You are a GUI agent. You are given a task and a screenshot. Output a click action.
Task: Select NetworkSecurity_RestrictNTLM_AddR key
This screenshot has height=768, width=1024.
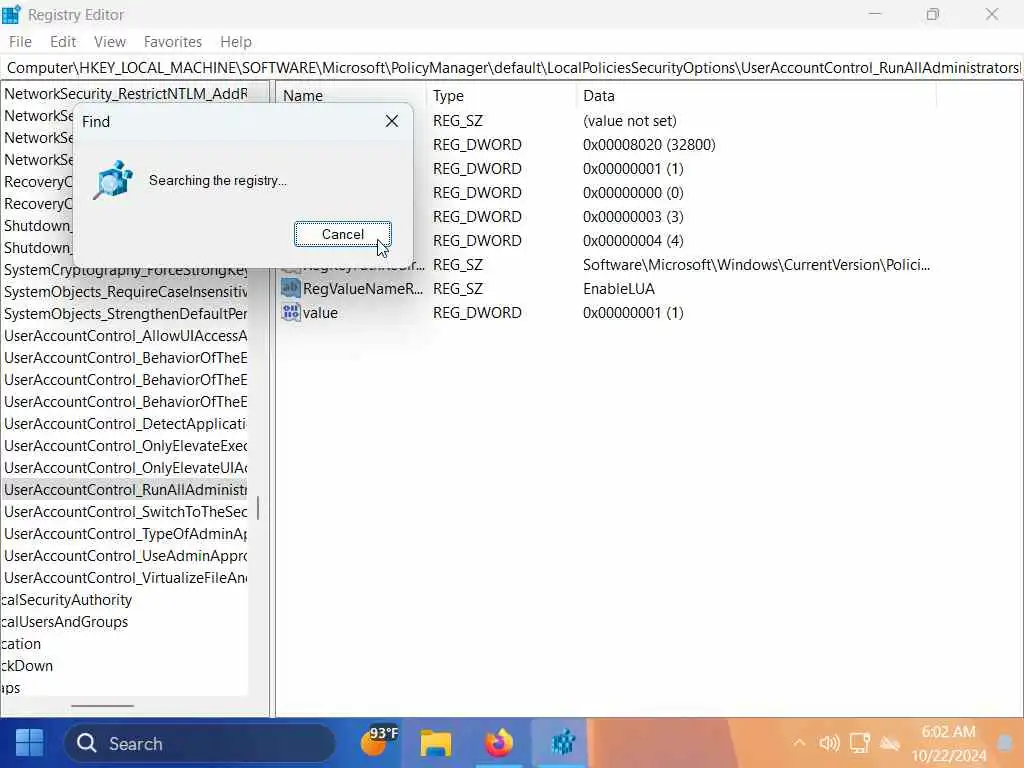(x=125, y=94)
